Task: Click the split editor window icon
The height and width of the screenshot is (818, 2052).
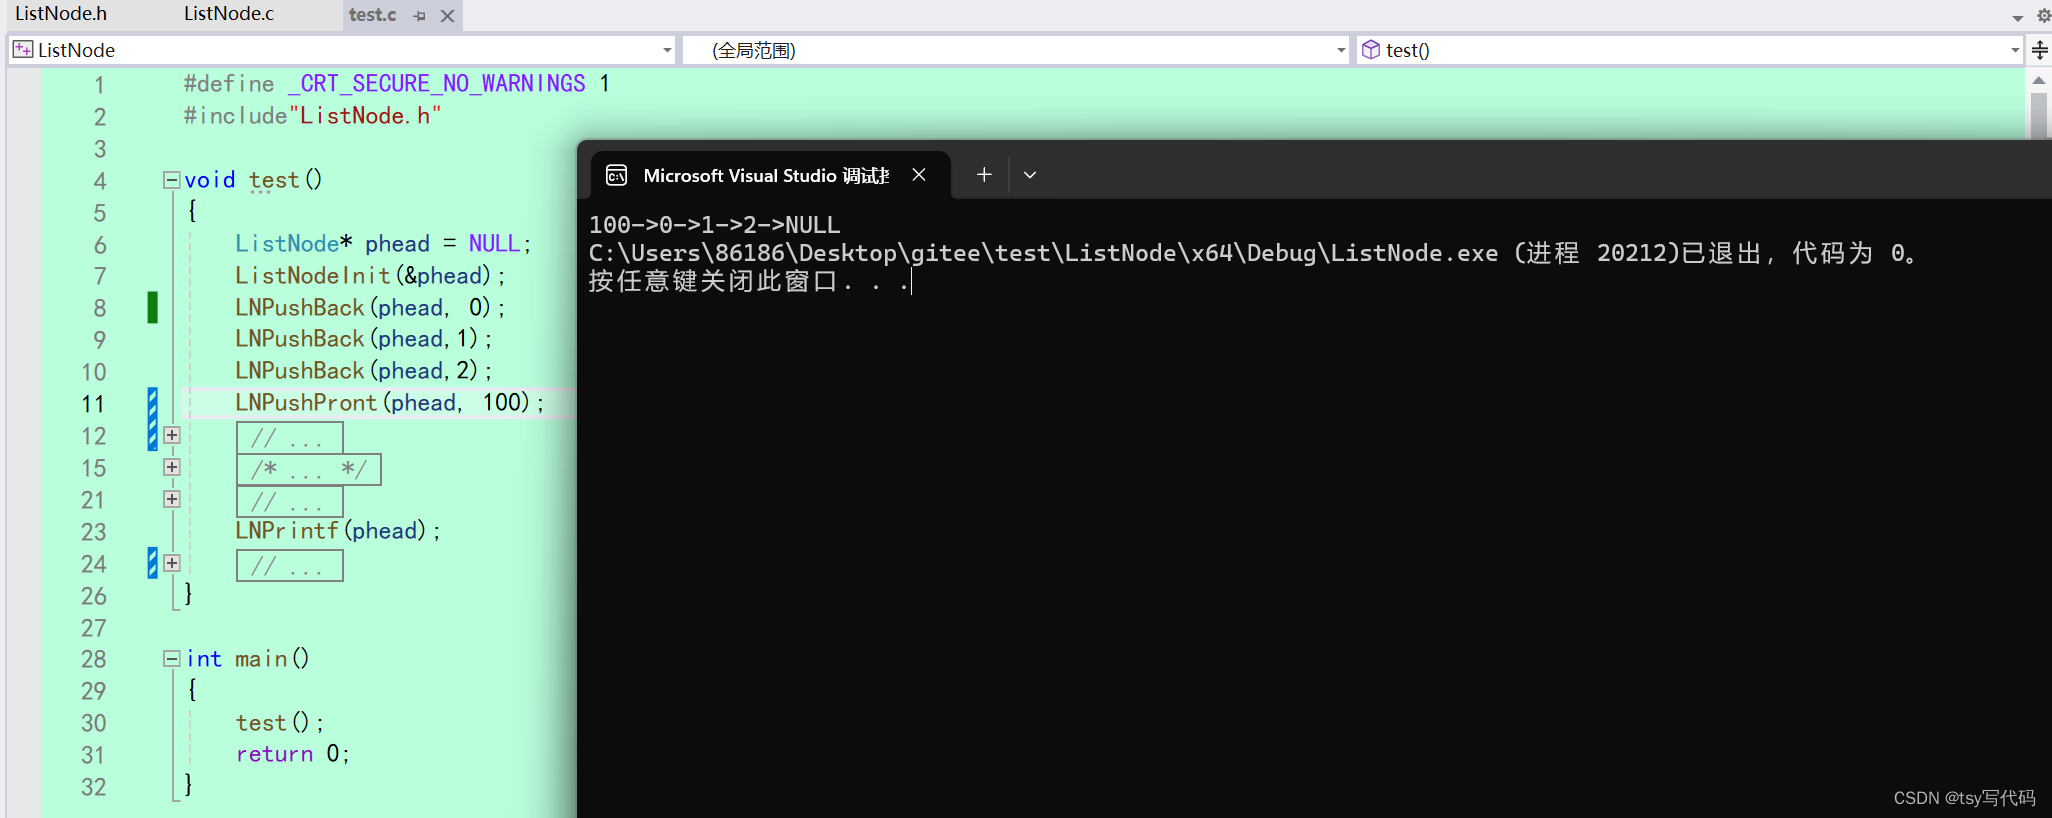Action: click(2039, 50)
